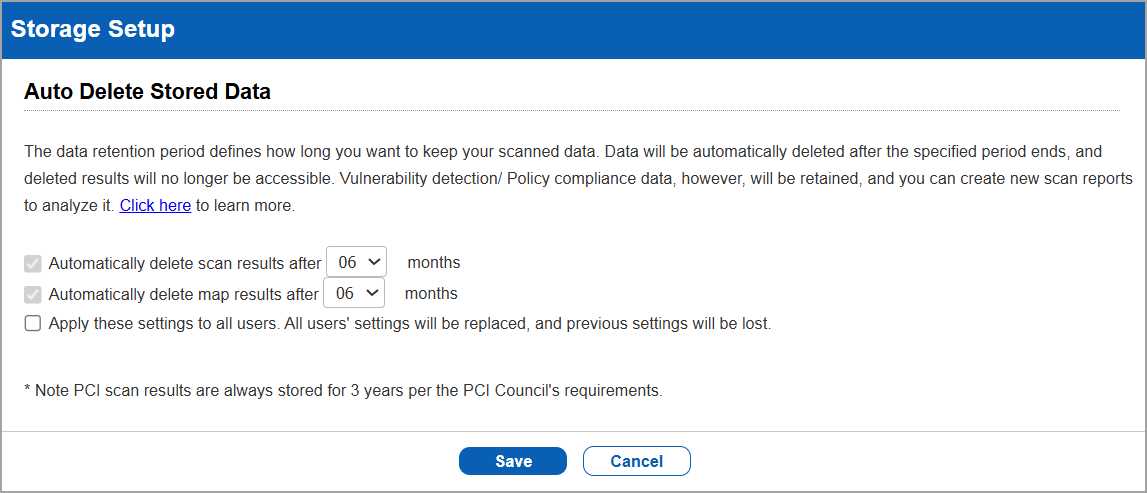The width and height of the screenshot is (1147, 493).
Task: Click the Auto Delete Stored Data heading
Action: (147, 92)
